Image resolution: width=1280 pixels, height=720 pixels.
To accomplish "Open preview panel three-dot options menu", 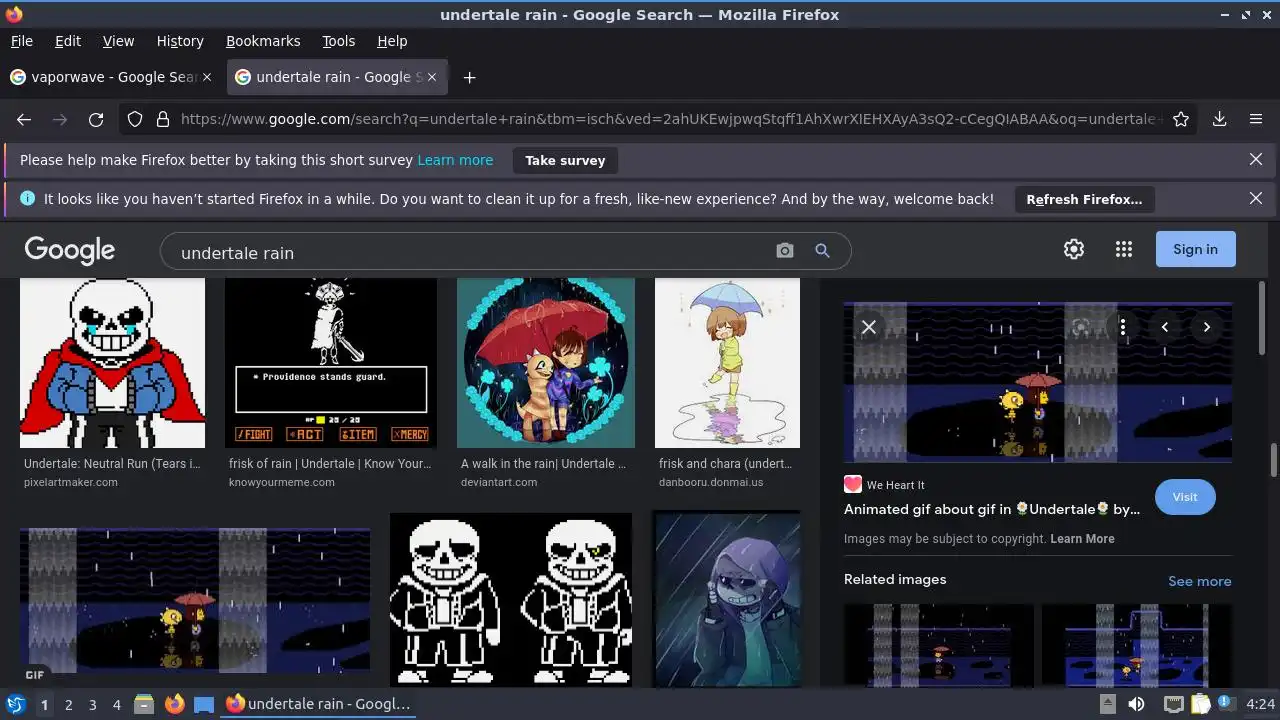I will click(1123, 327).
